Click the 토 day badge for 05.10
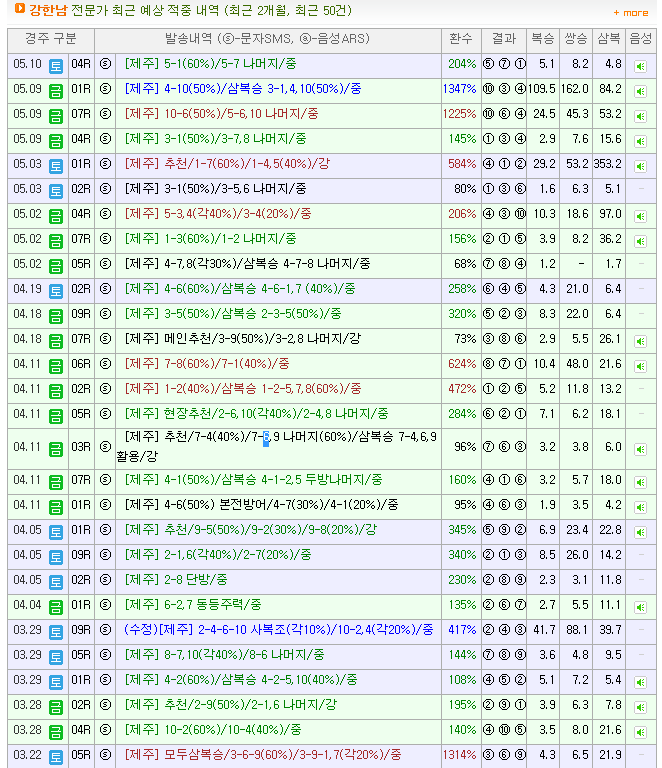The height and width of the screenshot is (768, 662). coord(56,65)
